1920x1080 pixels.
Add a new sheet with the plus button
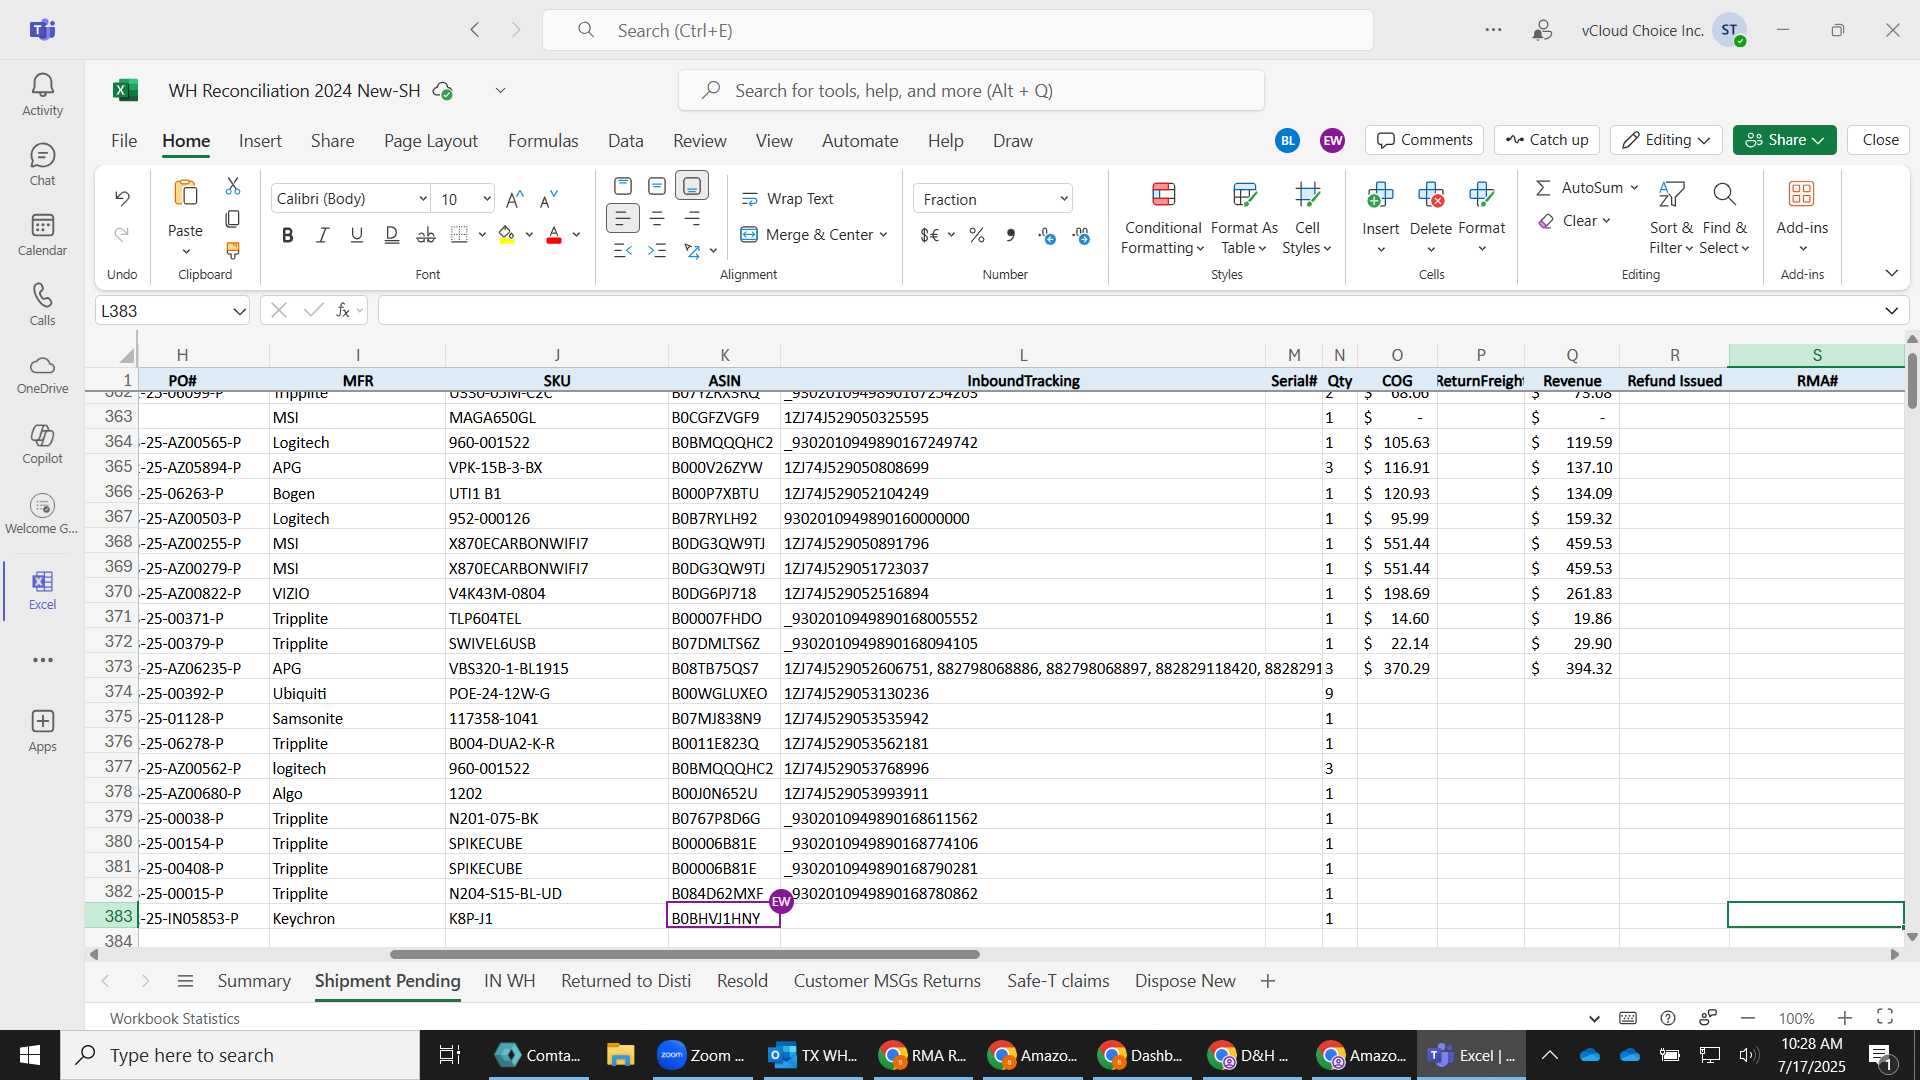click(1268, 981)
